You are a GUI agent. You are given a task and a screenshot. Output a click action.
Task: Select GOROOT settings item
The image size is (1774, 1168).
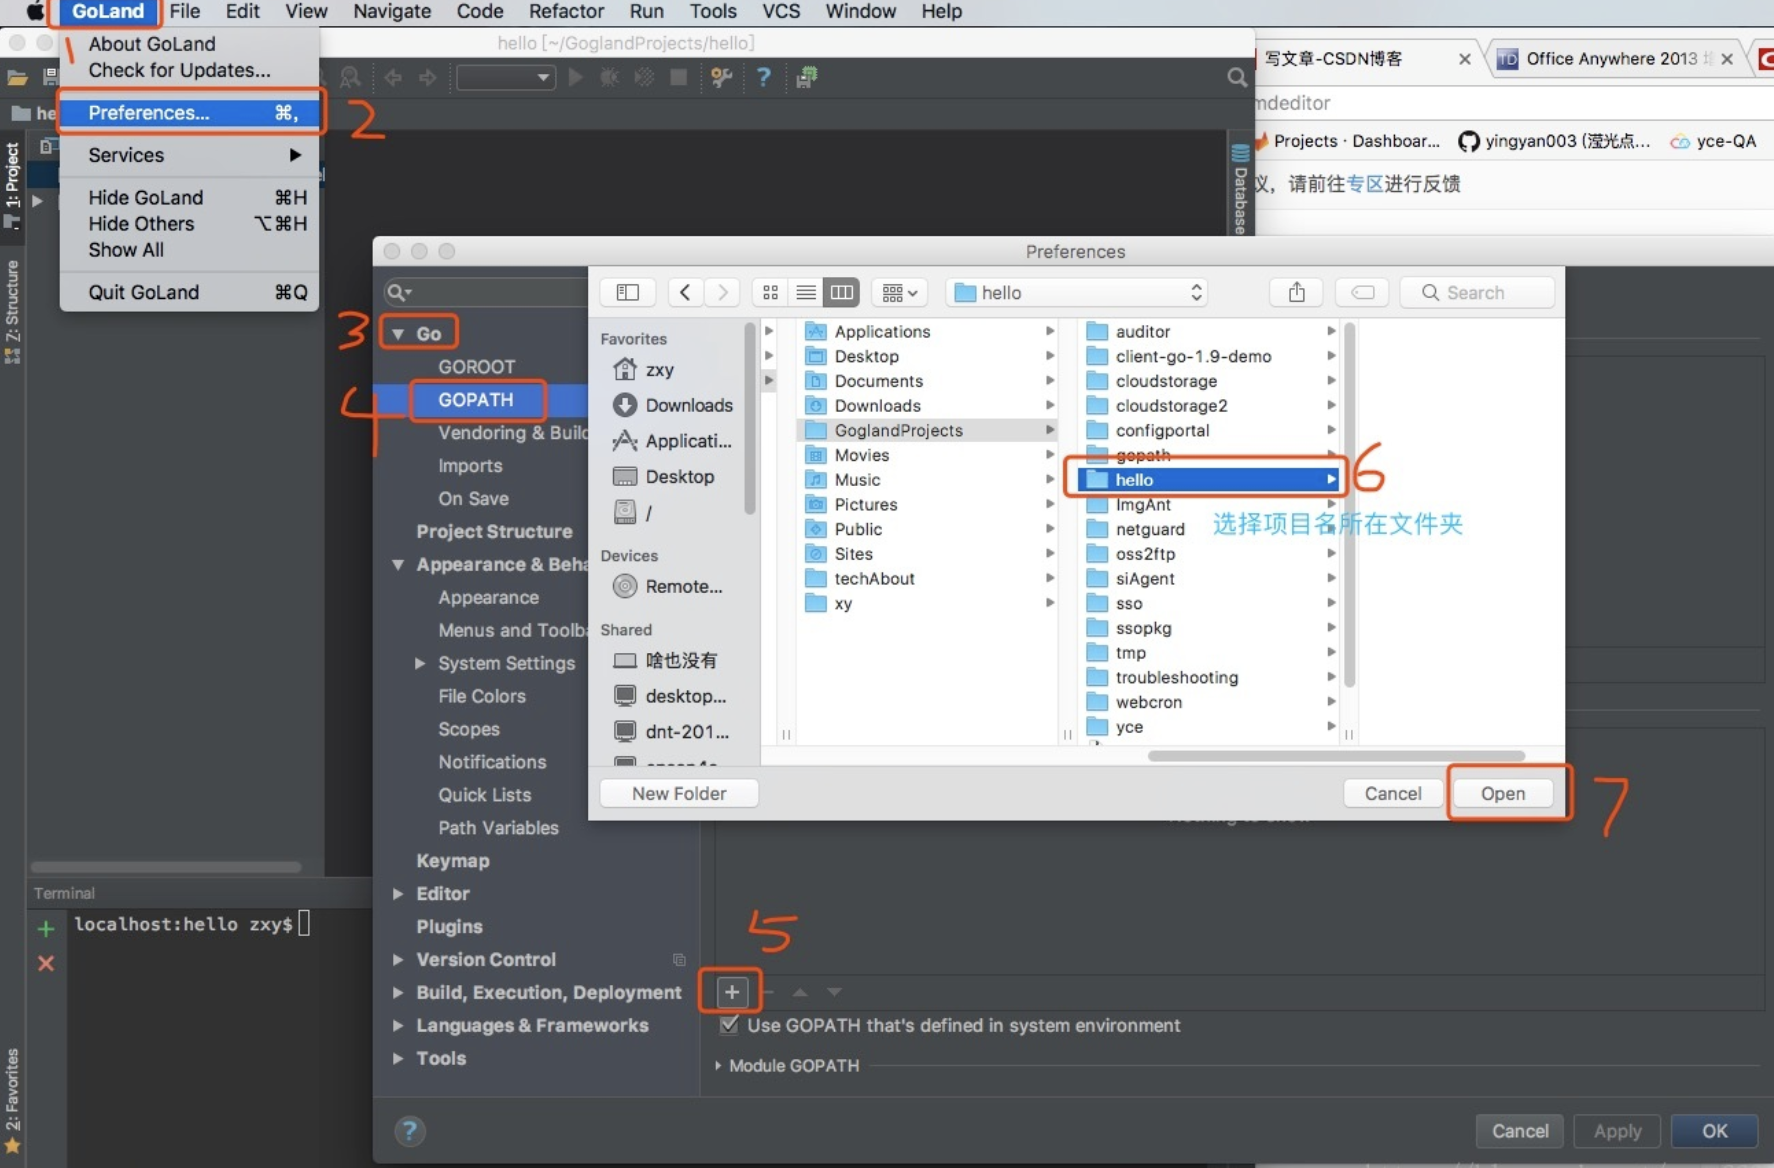coord(476,367)
